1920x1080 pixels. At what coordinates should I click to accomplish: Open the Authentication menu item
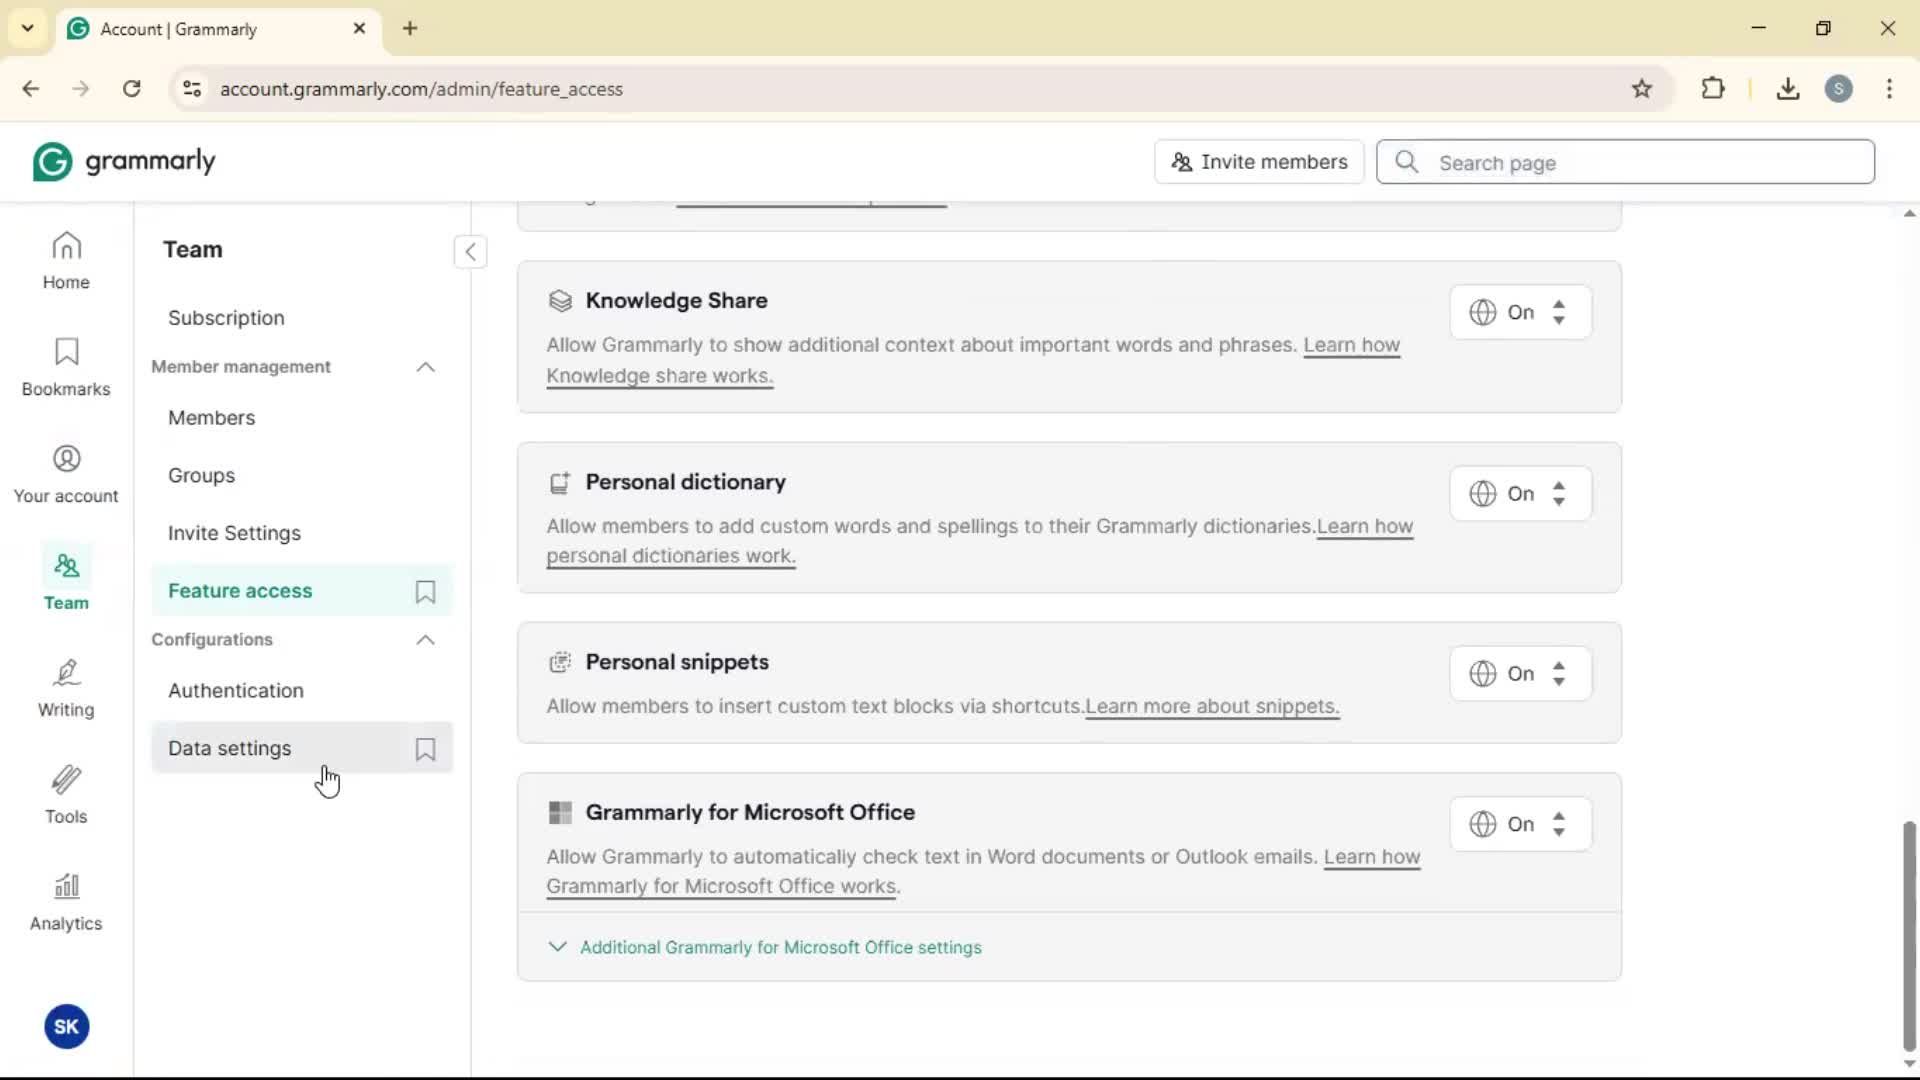pyautogui.click(x=236, y=691)
